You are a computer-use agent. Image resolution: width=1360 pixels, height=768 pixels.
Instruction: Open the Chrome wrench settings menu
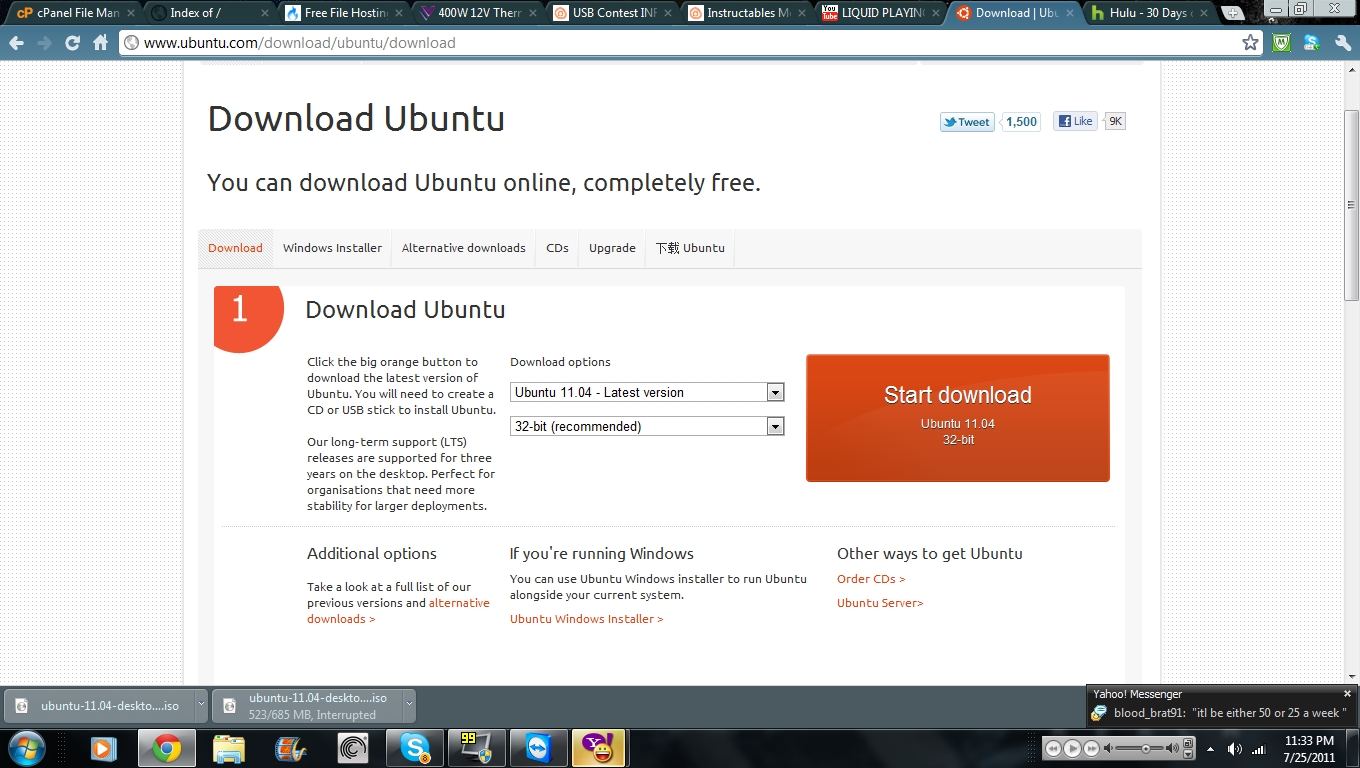pos(1342,43)
